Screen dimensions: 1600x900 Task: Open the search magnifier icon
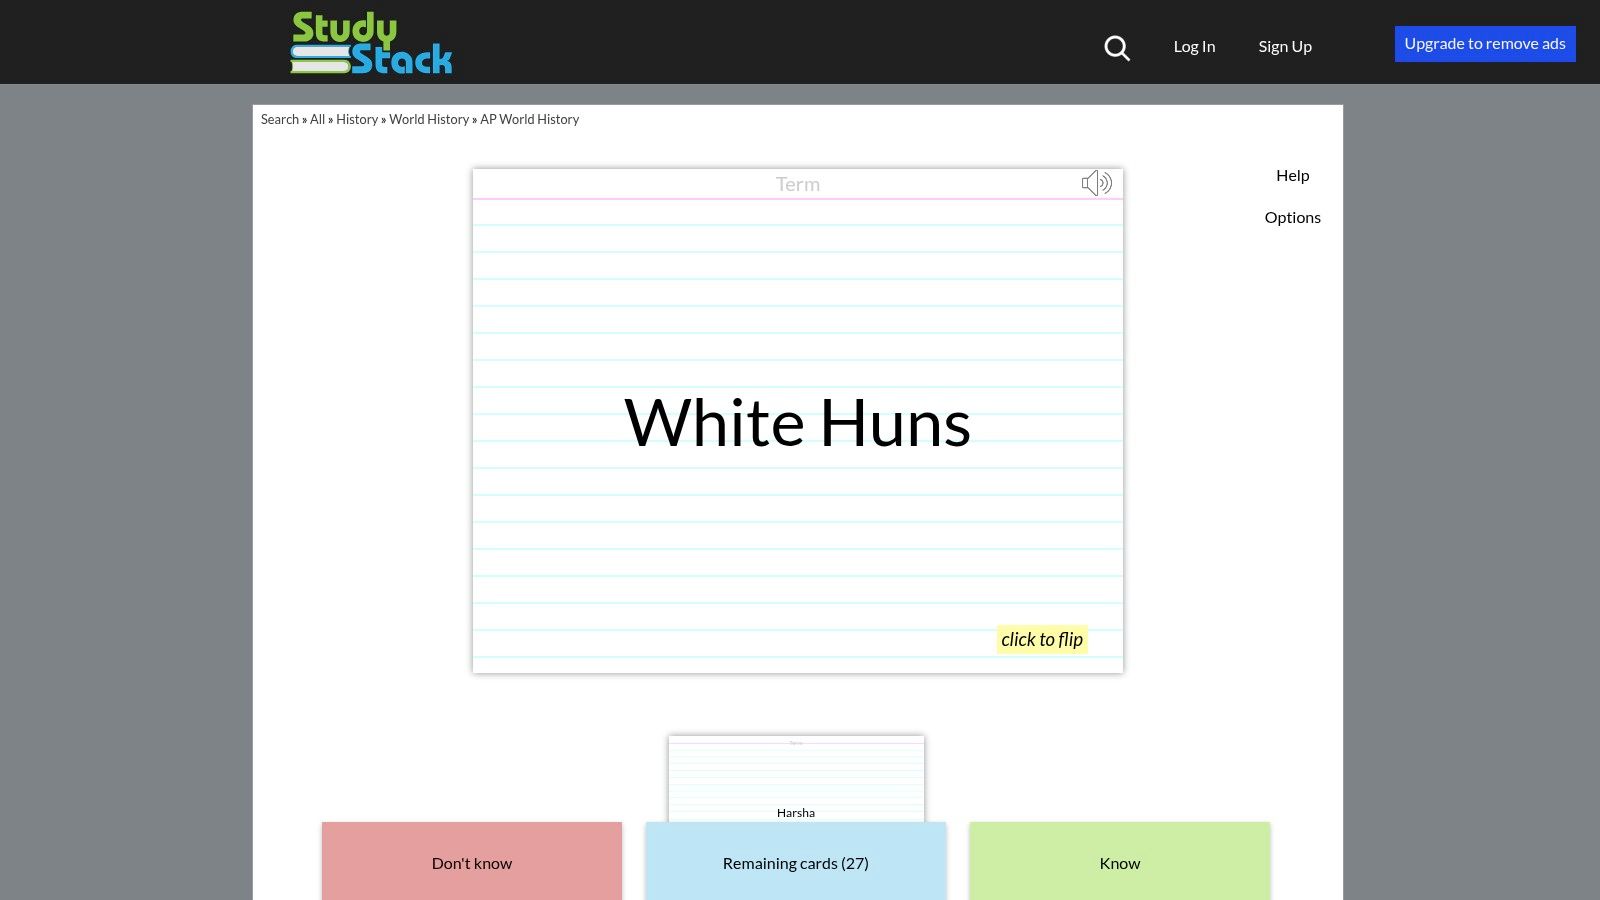pos(1116,47)
